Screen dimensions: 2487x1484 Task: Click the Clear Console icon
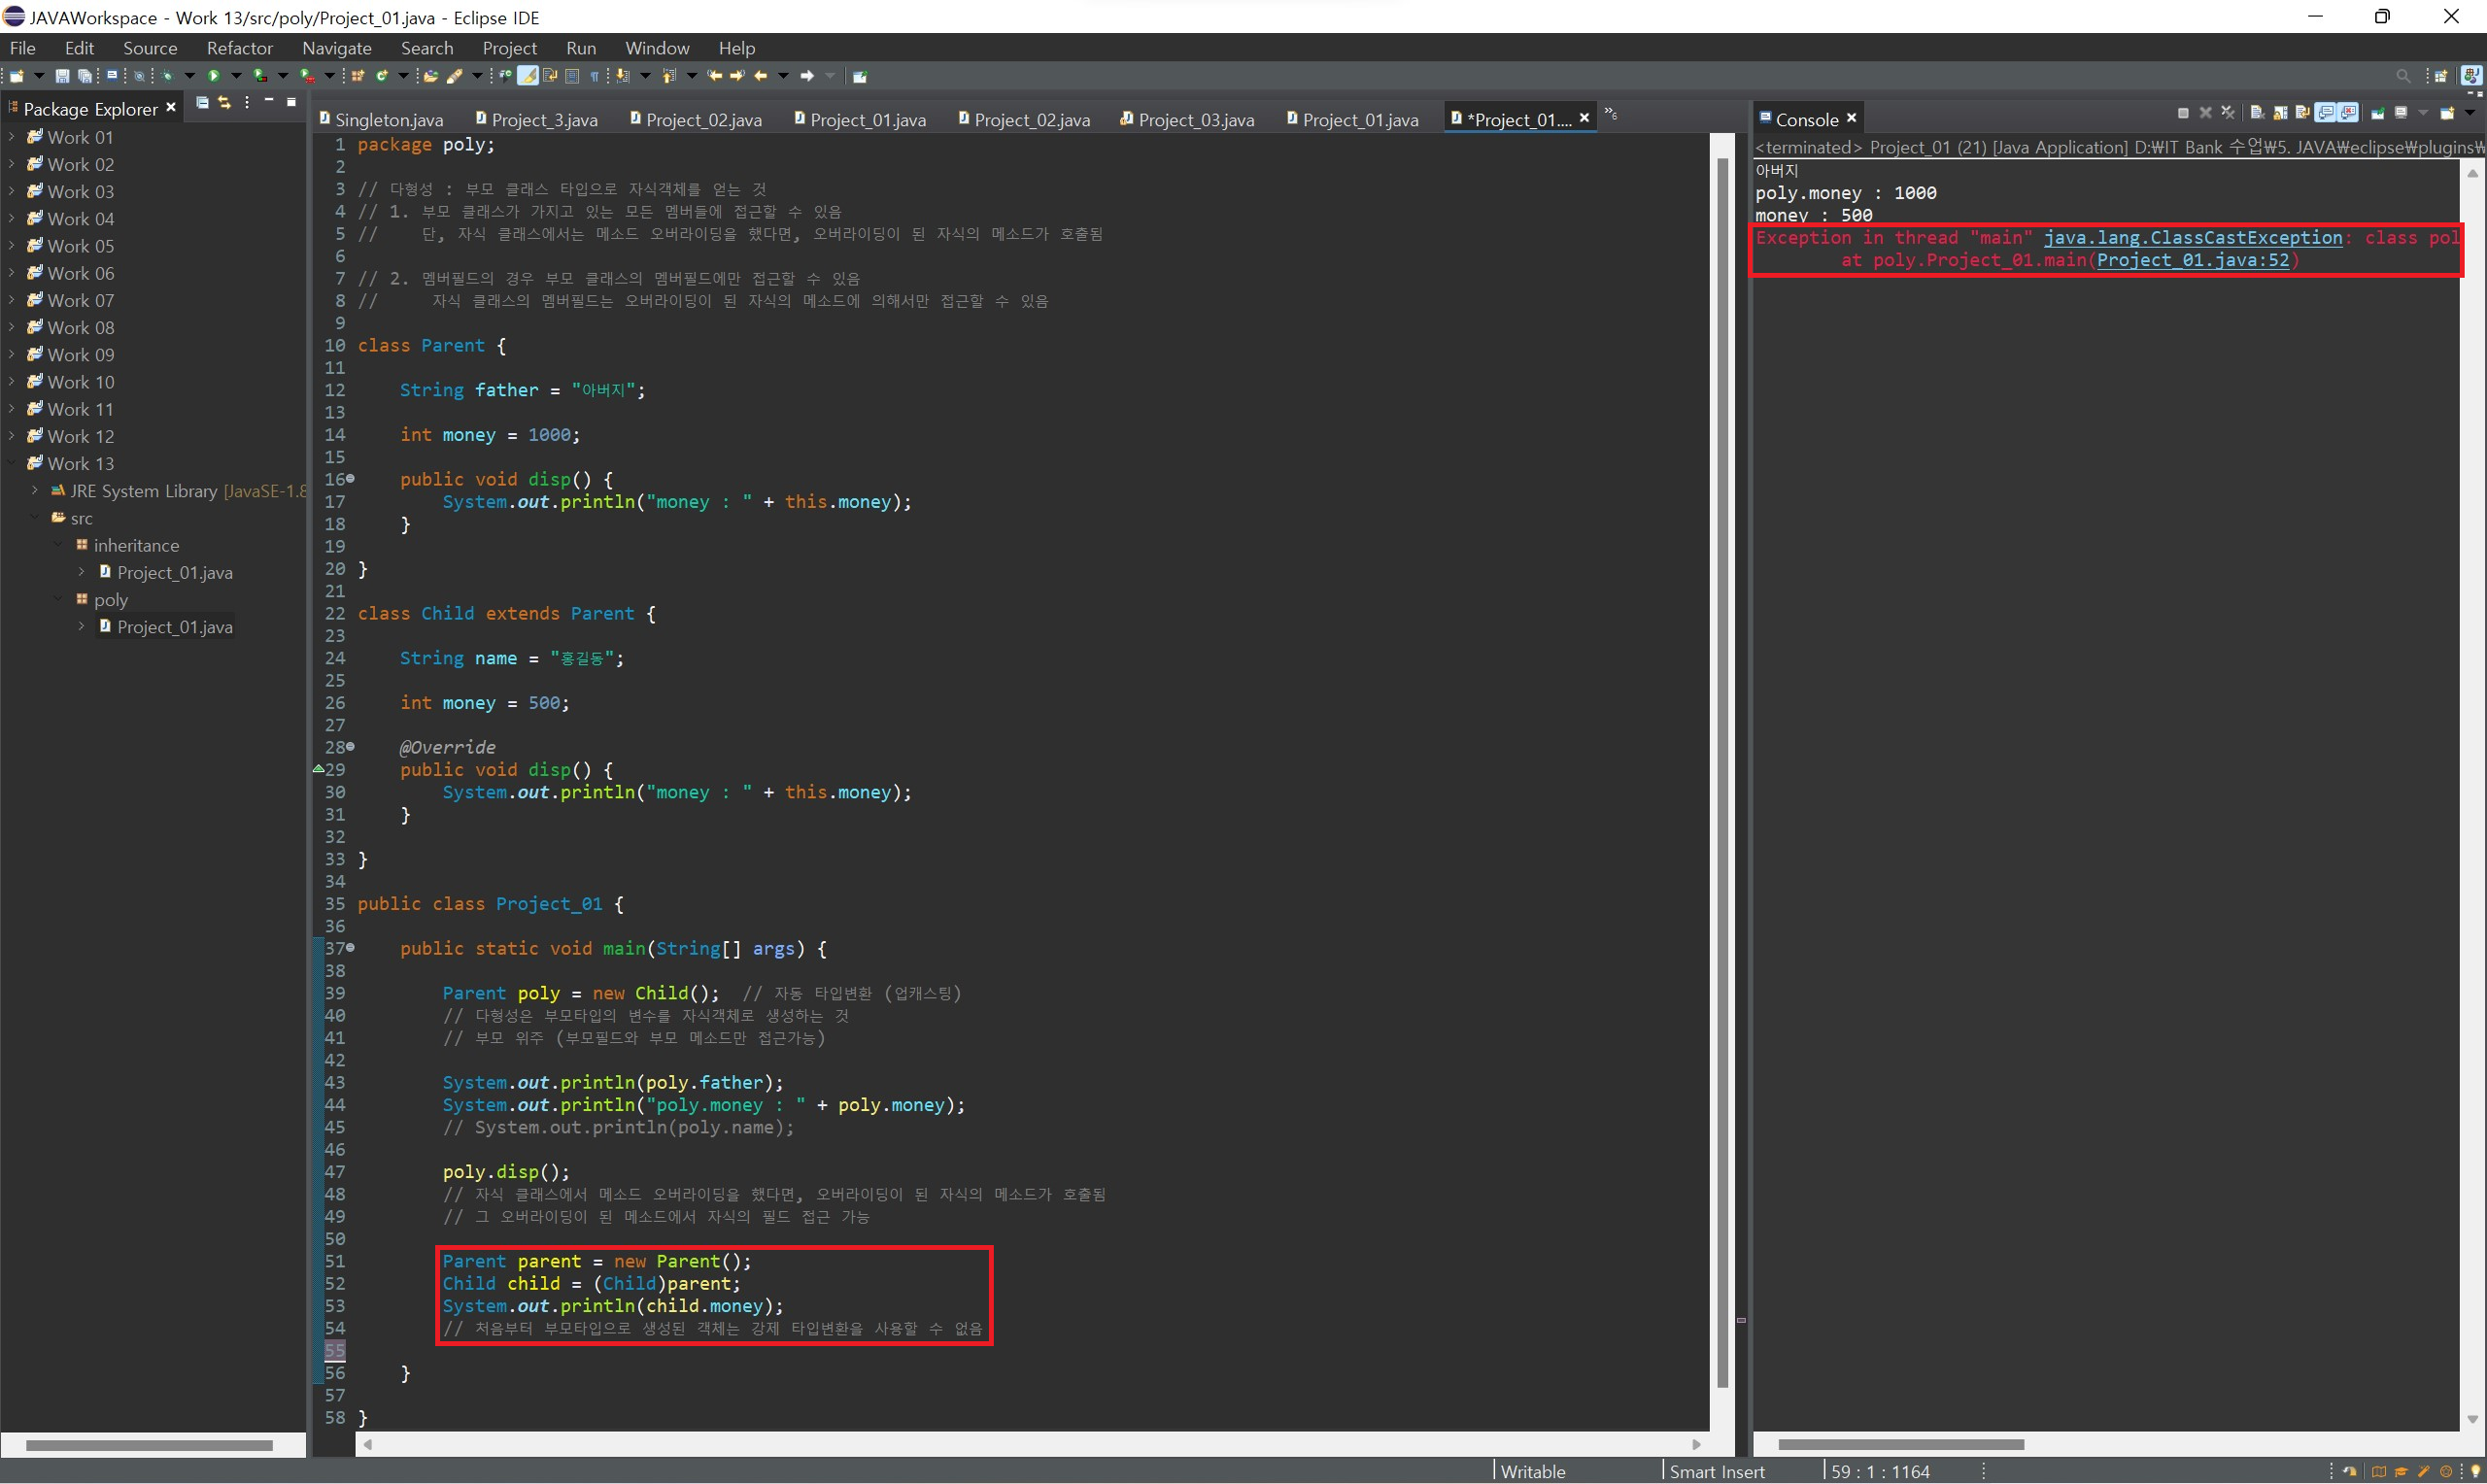pos(2258,114)
